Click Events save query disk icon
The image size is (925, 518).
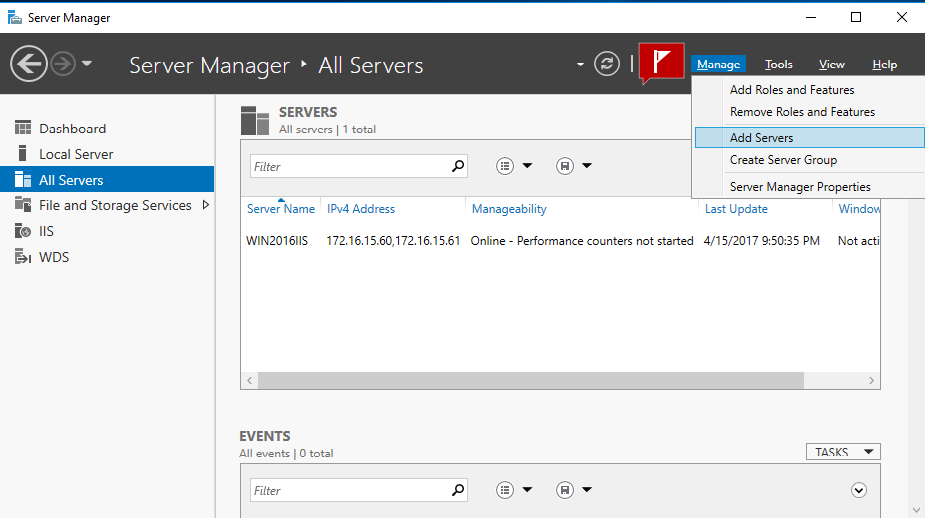point(565,490)
